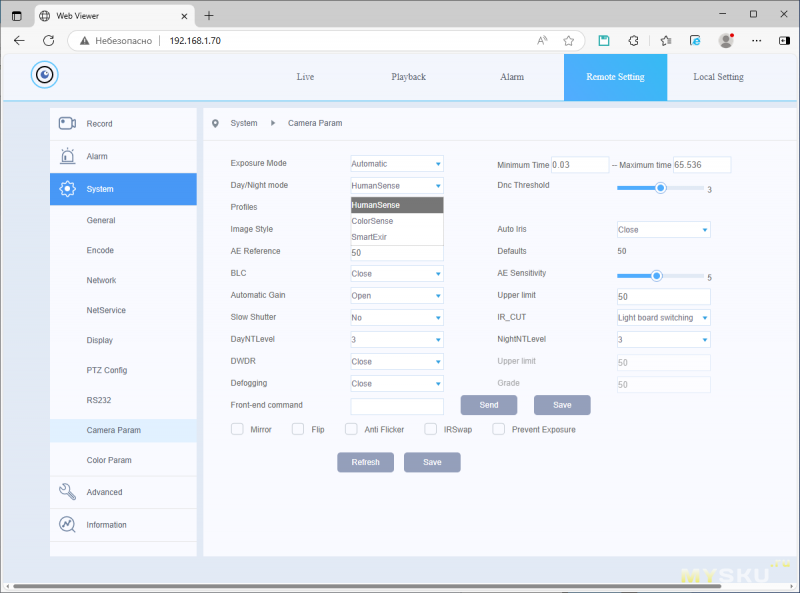The width and height of the screenshot is (800, 593).
Task: Close the Web Viewer tab
Action: pos(184,16)
